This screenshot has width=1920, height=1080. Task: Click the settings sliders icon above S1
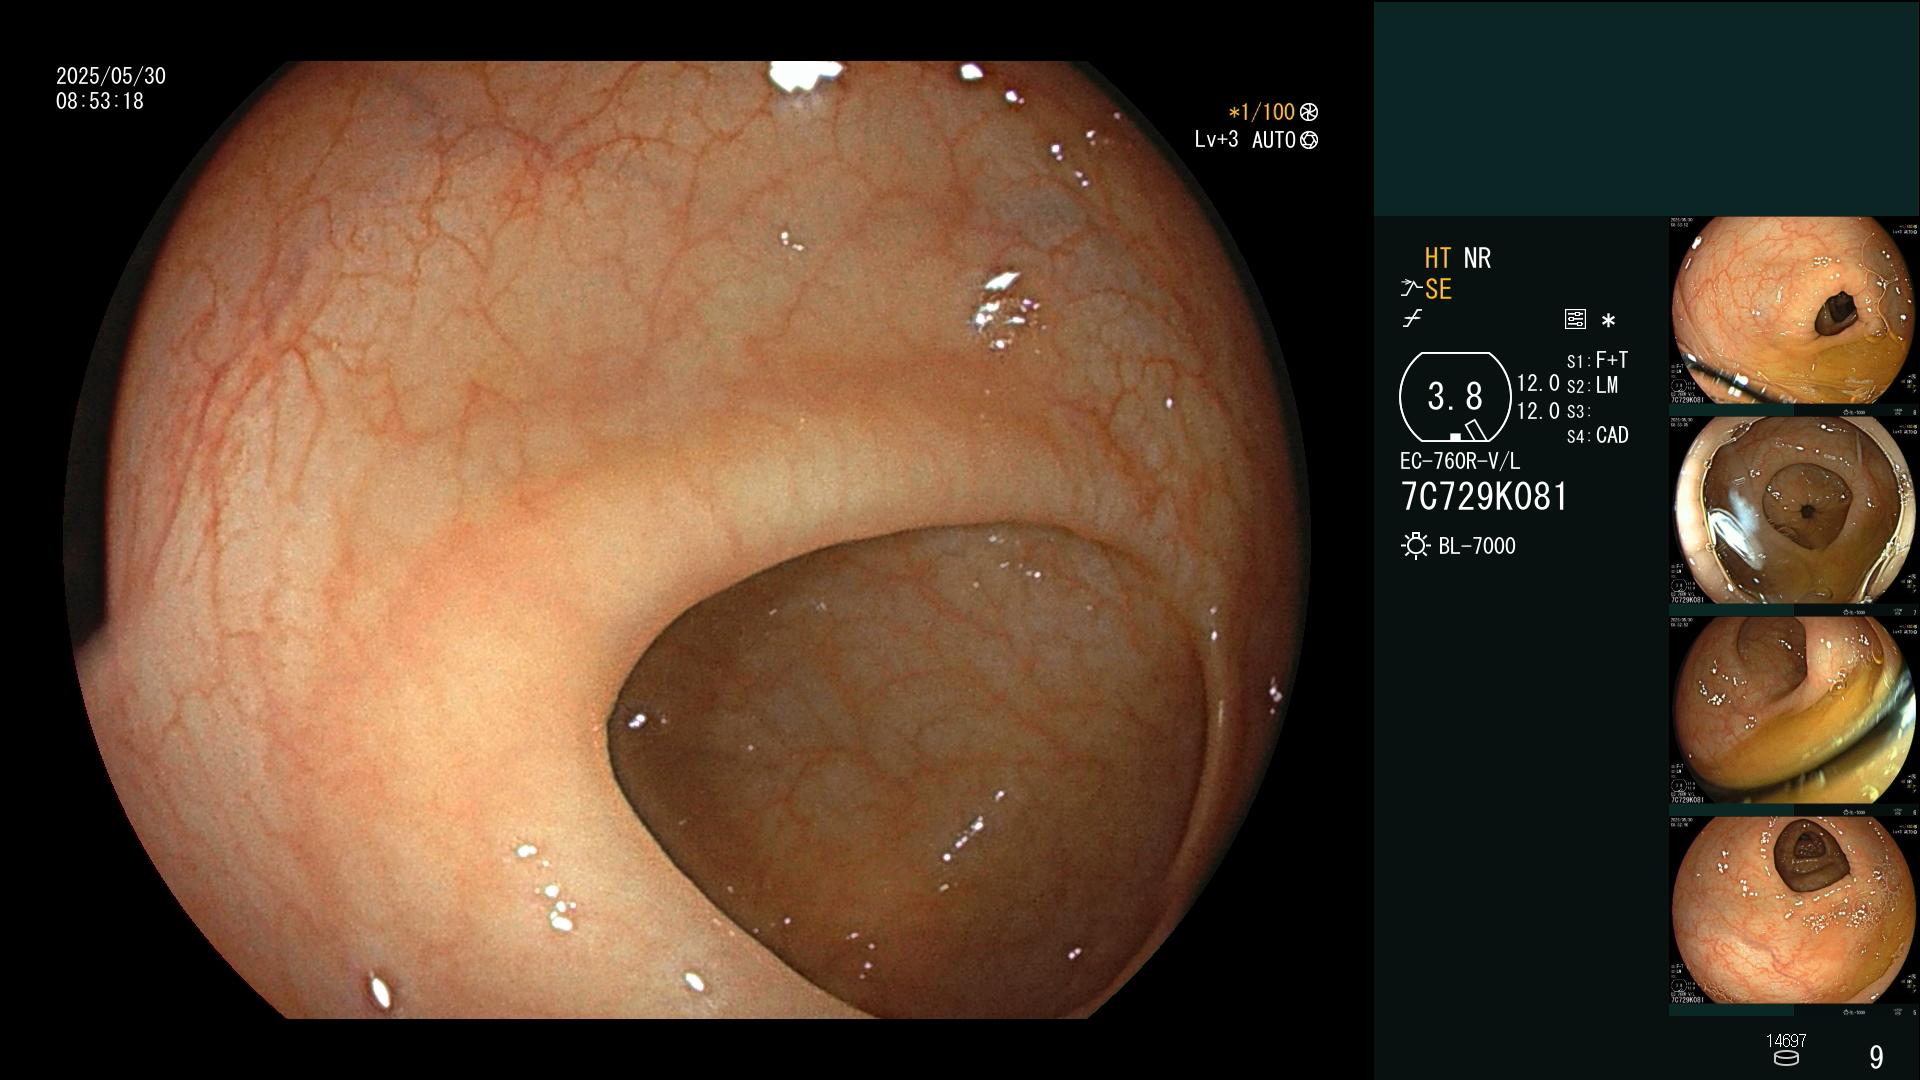1575,320
